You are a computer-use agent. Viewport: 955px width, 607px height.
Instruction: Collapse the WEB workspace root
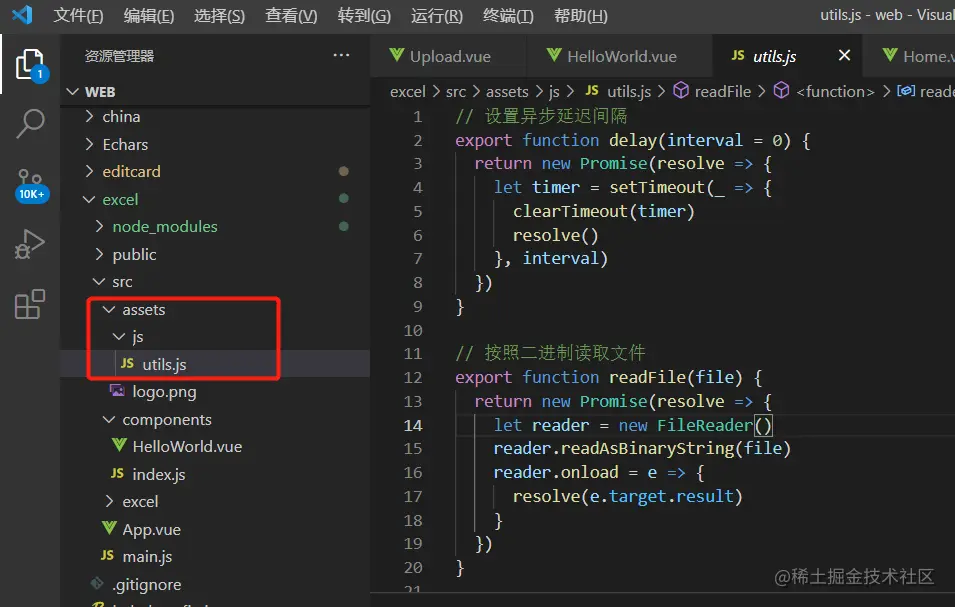[x=72, y=92]
